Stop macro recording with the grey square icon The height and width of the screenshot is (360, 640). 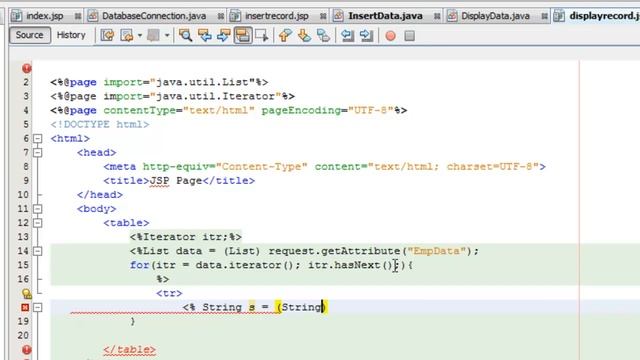point(409,36)
